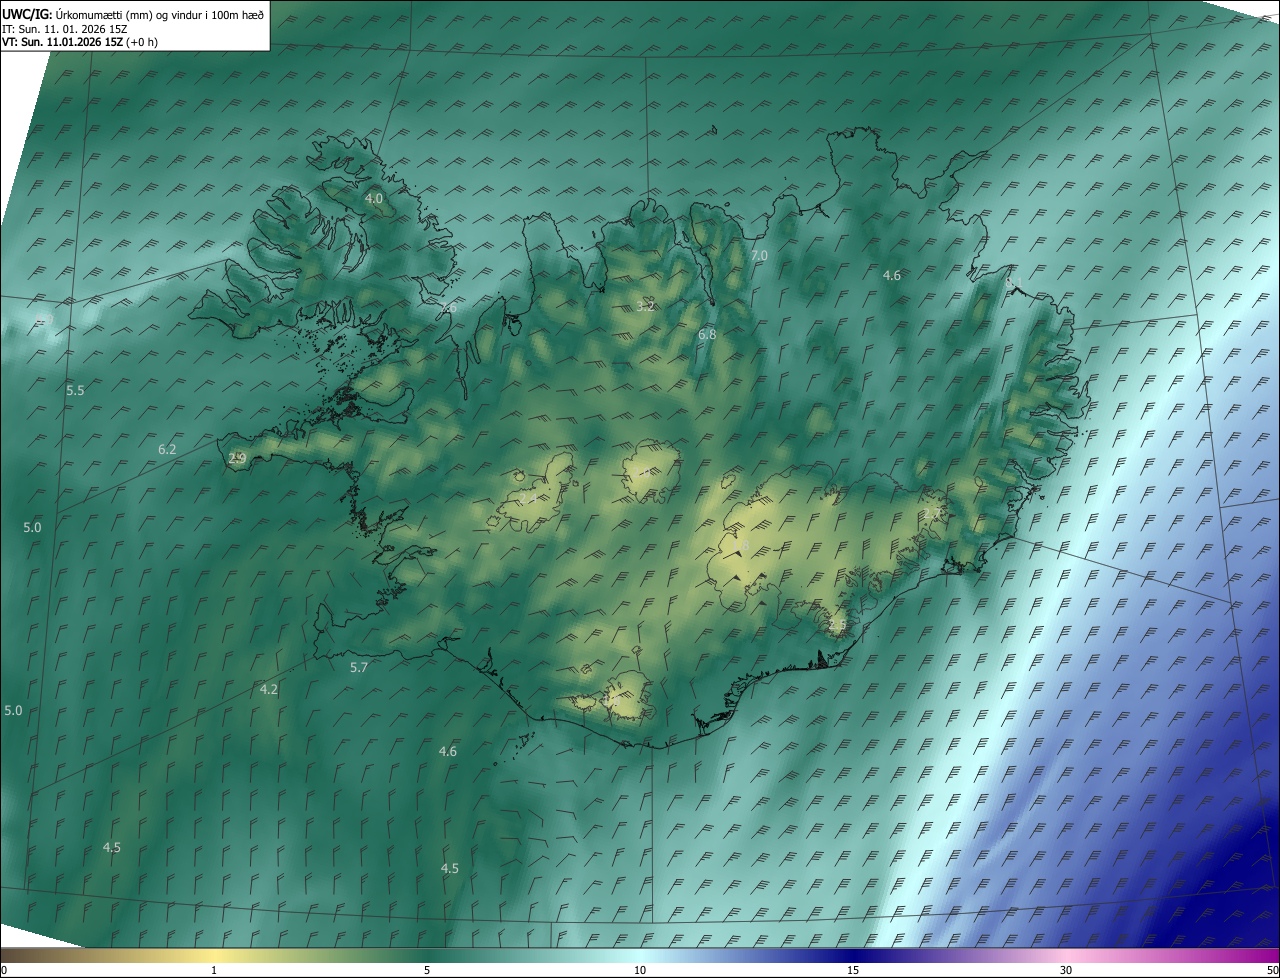Viewport: 1280px width, 978px height.
Task: Click the 6.2 value on the map
Action: (167, 450)
